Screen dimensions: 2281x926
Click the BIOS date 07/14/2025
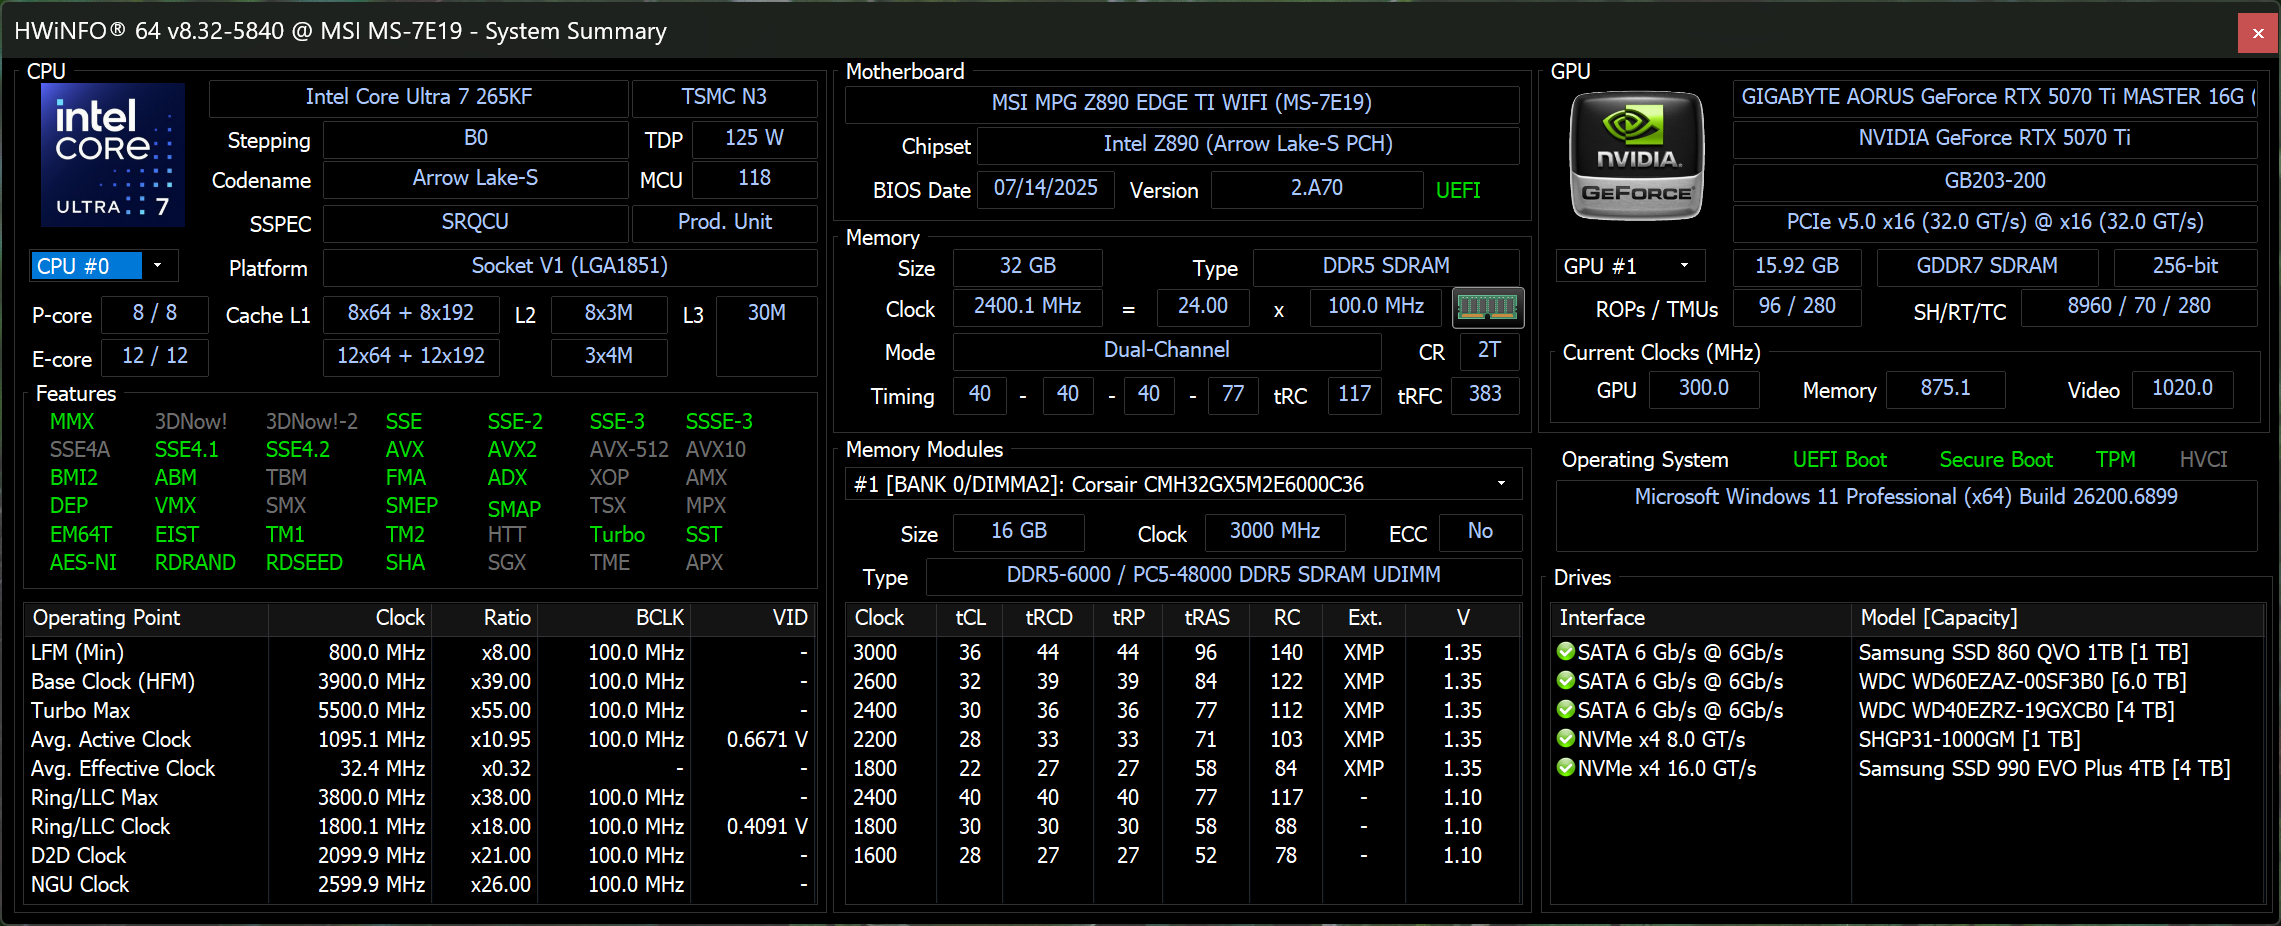(x=1045, y=188)
